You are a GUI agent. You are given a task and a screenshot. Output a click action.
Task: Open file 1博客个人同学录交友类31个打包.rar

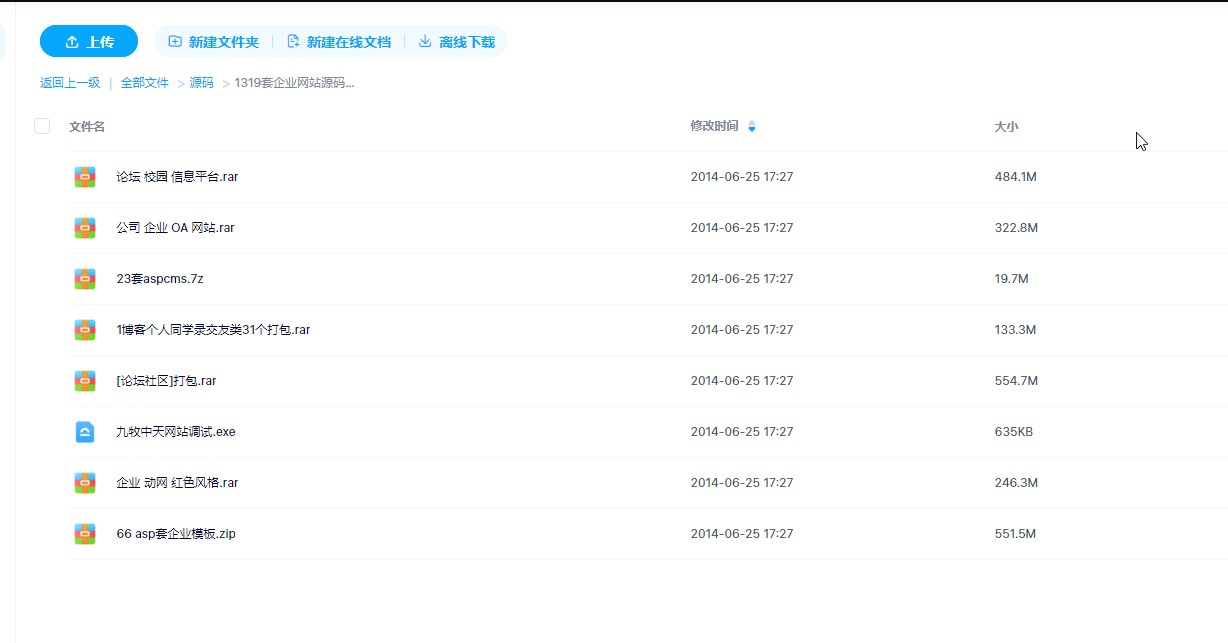coord(213,330)
